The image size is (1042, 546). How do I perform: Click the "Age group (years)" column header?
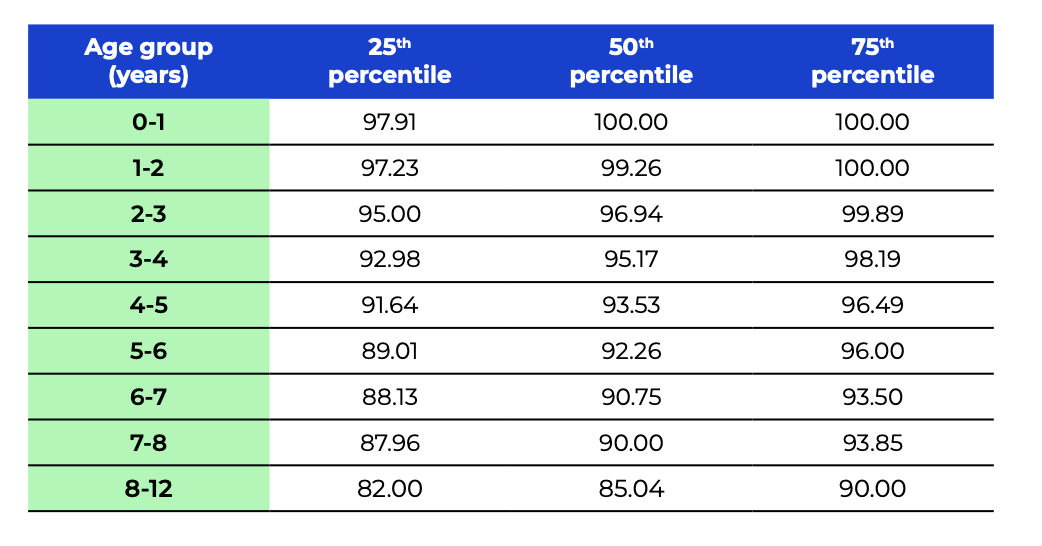pos(148,61)
